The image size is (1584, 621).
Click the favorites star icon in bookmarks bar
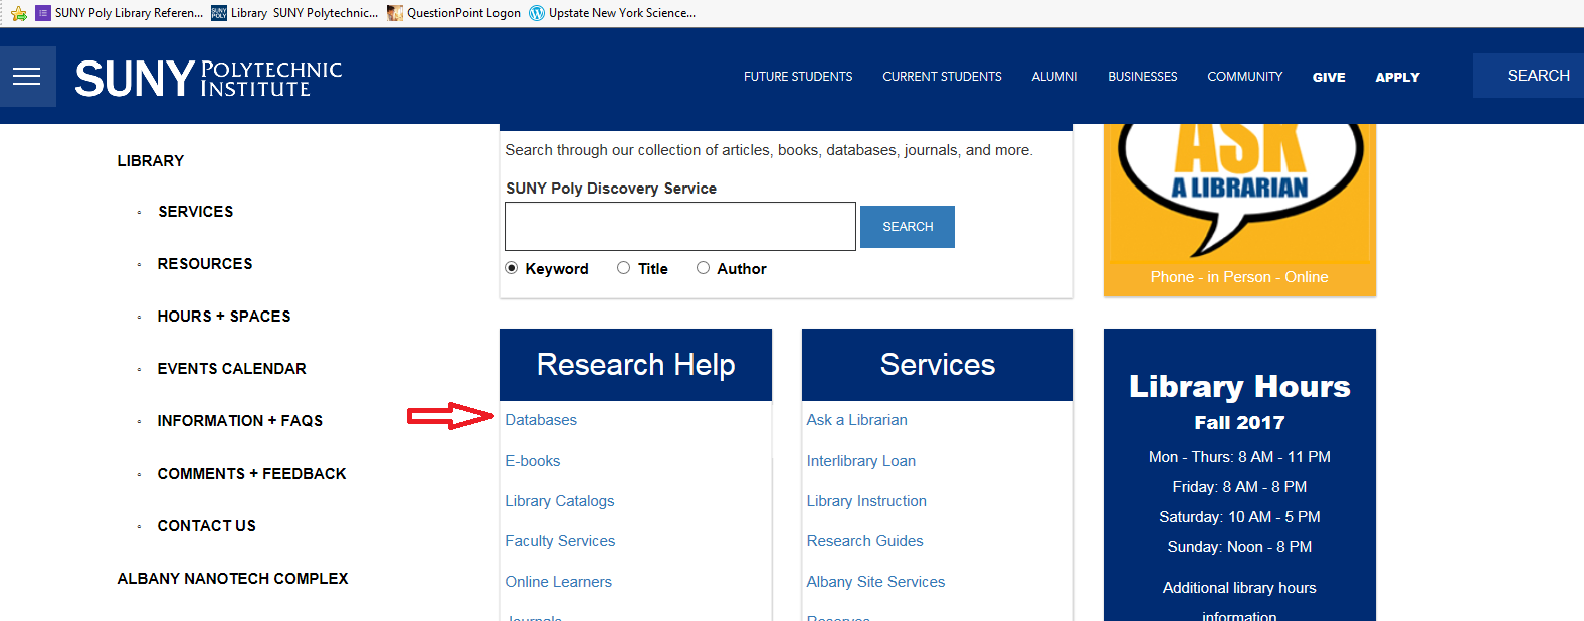point(18,13)
